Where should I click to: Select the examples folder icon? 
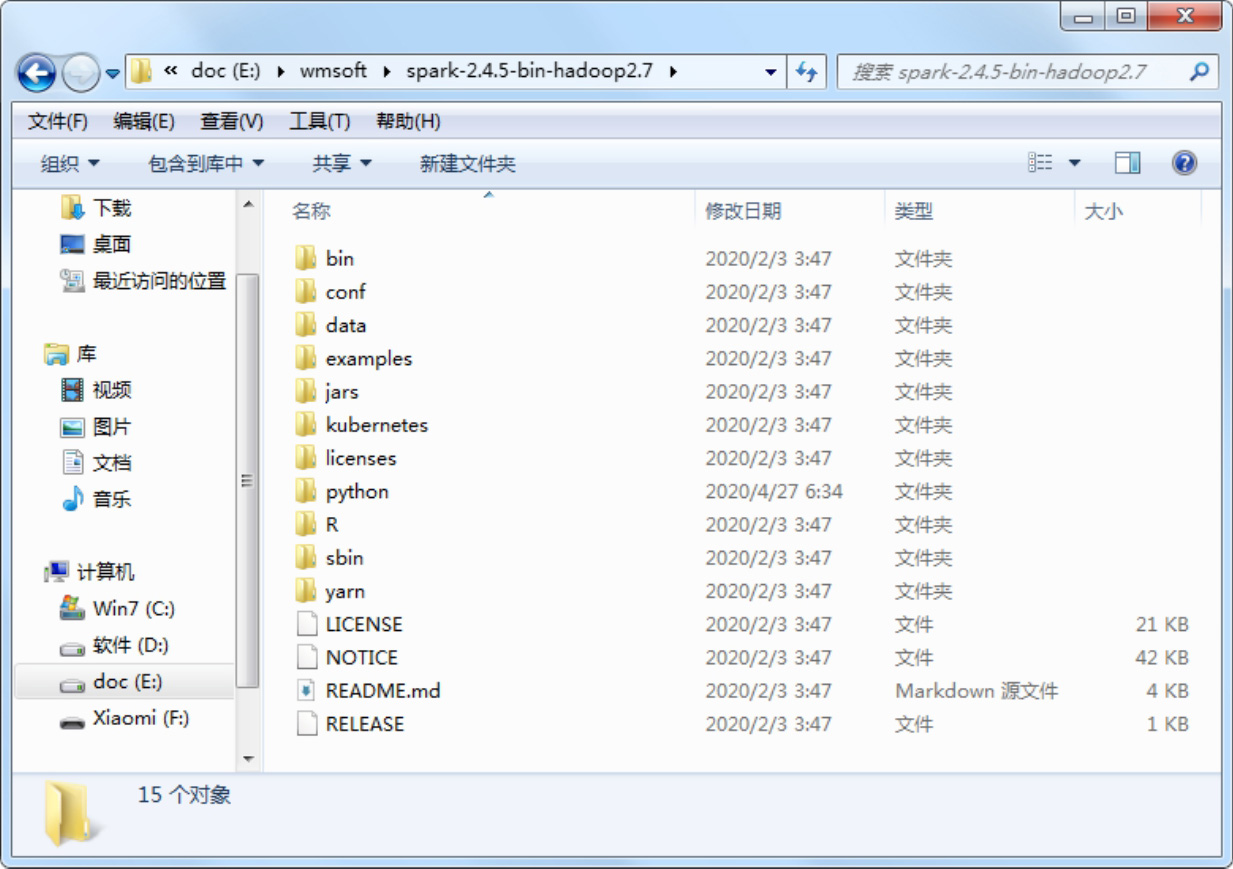tap(306, 358)
